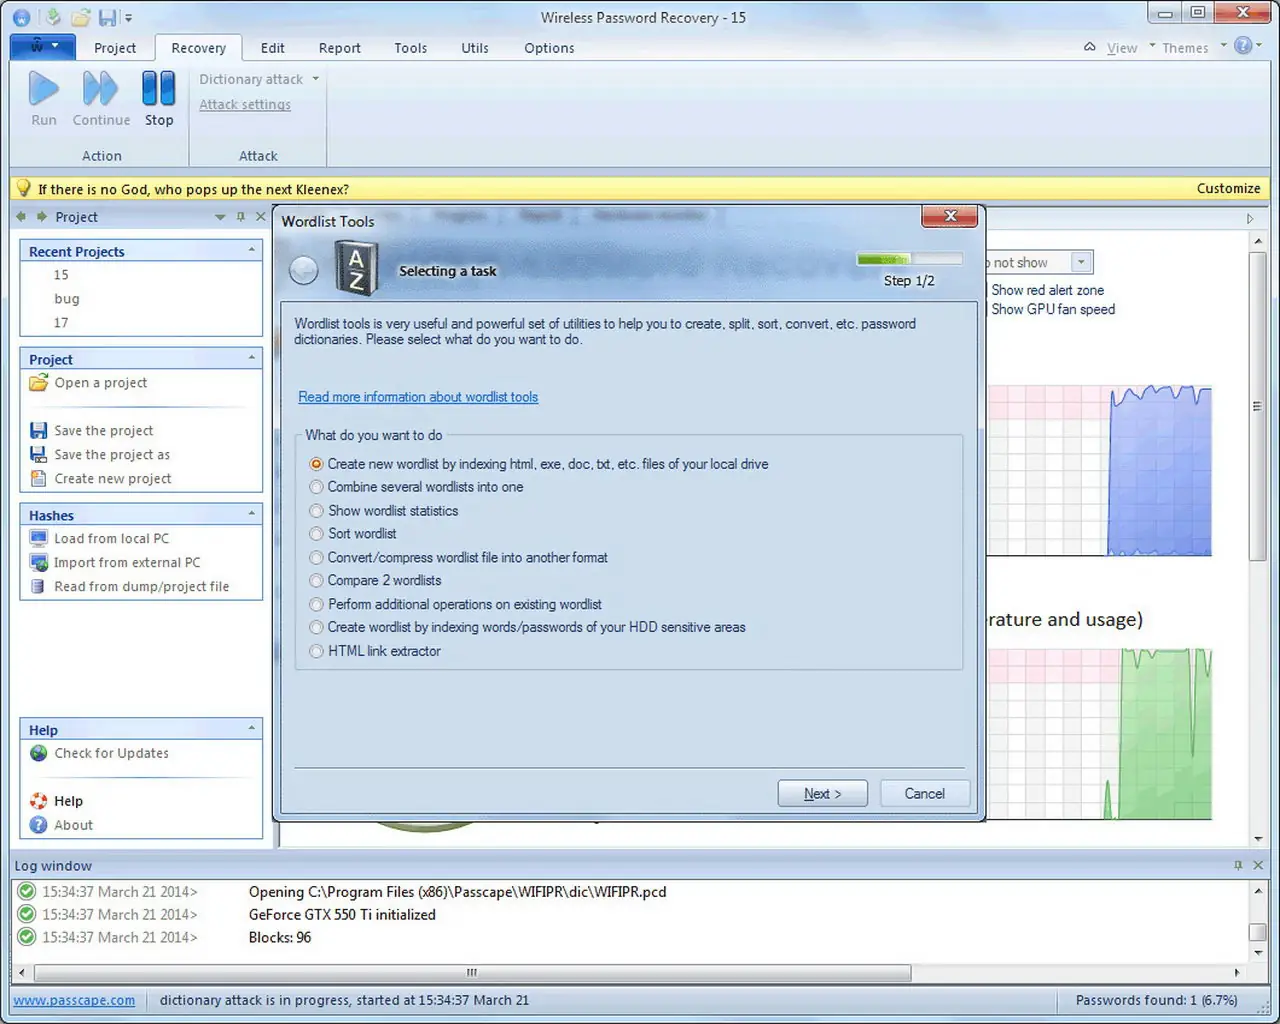Click the Run play icon
1280x1024 pixels.
pyautogui.click(x=43, y=89)
